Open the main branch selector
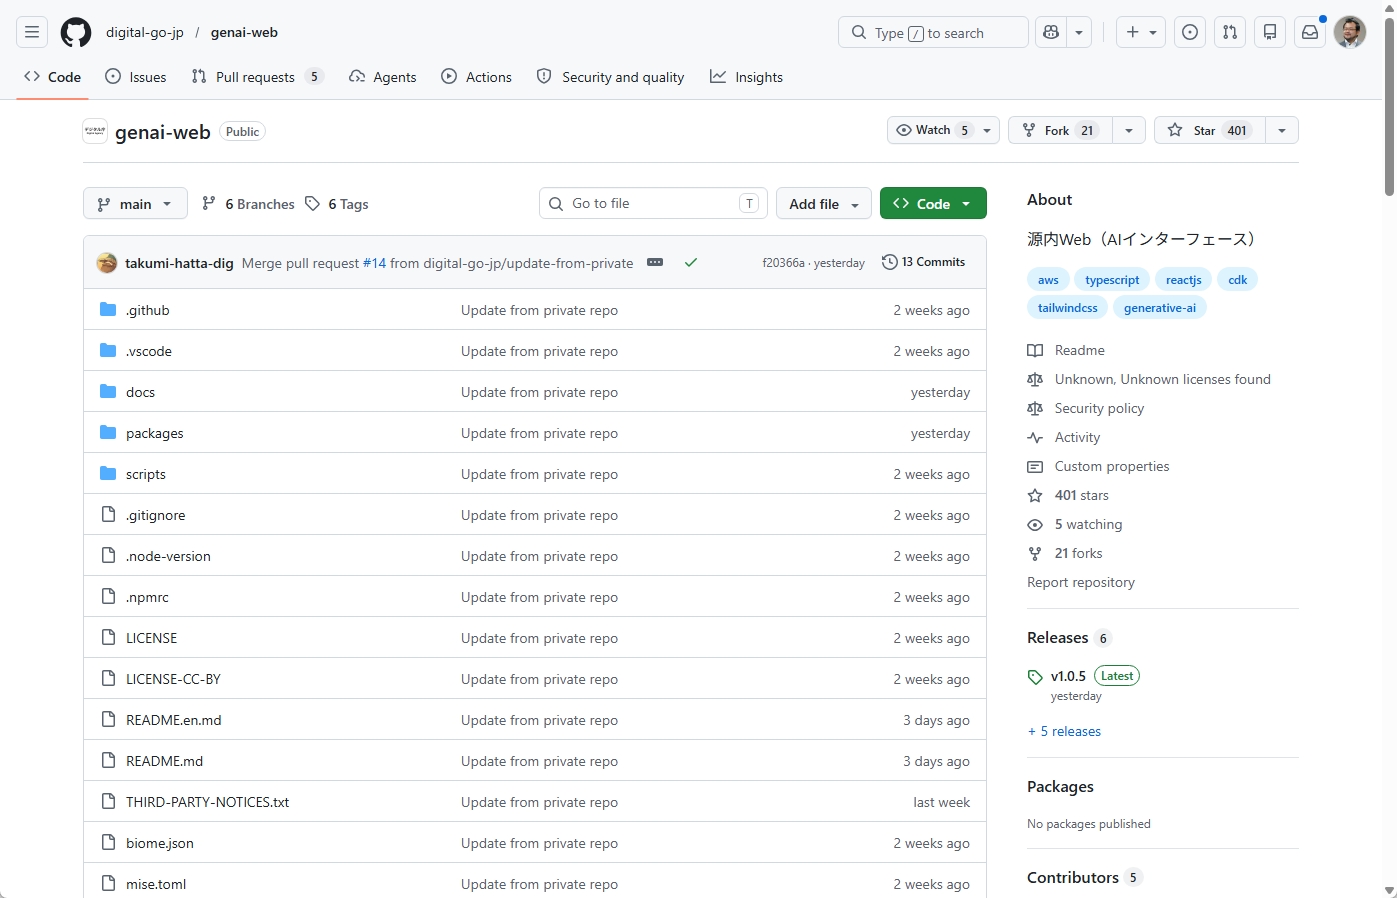1397x898 pixels. click(135, 204)
